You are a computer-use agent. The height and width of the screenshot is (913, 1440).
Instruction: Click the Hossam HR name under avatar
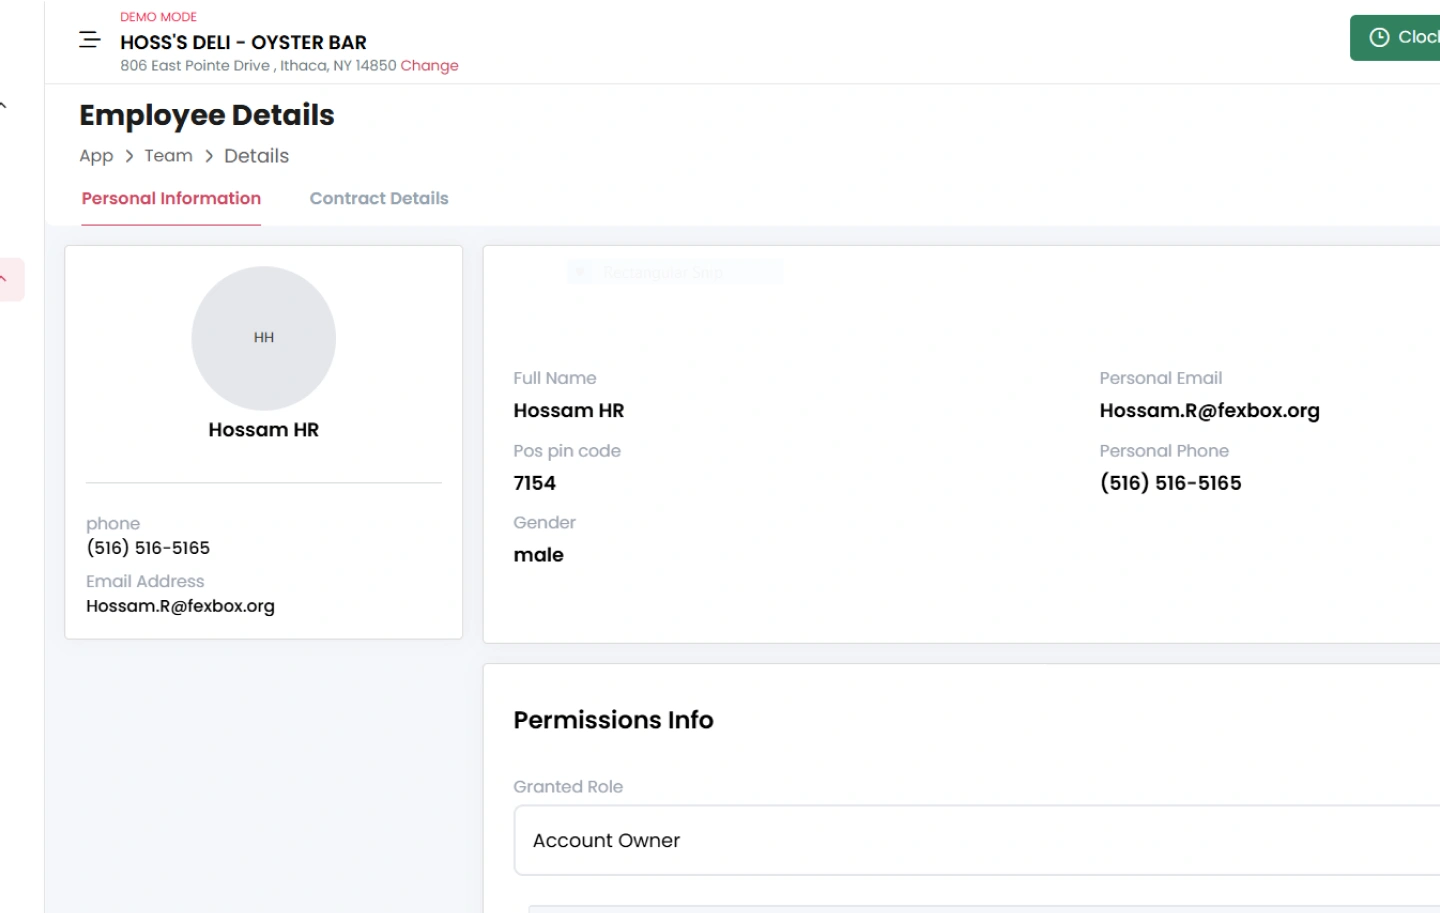pyautogui.click(x=263, y=430)
